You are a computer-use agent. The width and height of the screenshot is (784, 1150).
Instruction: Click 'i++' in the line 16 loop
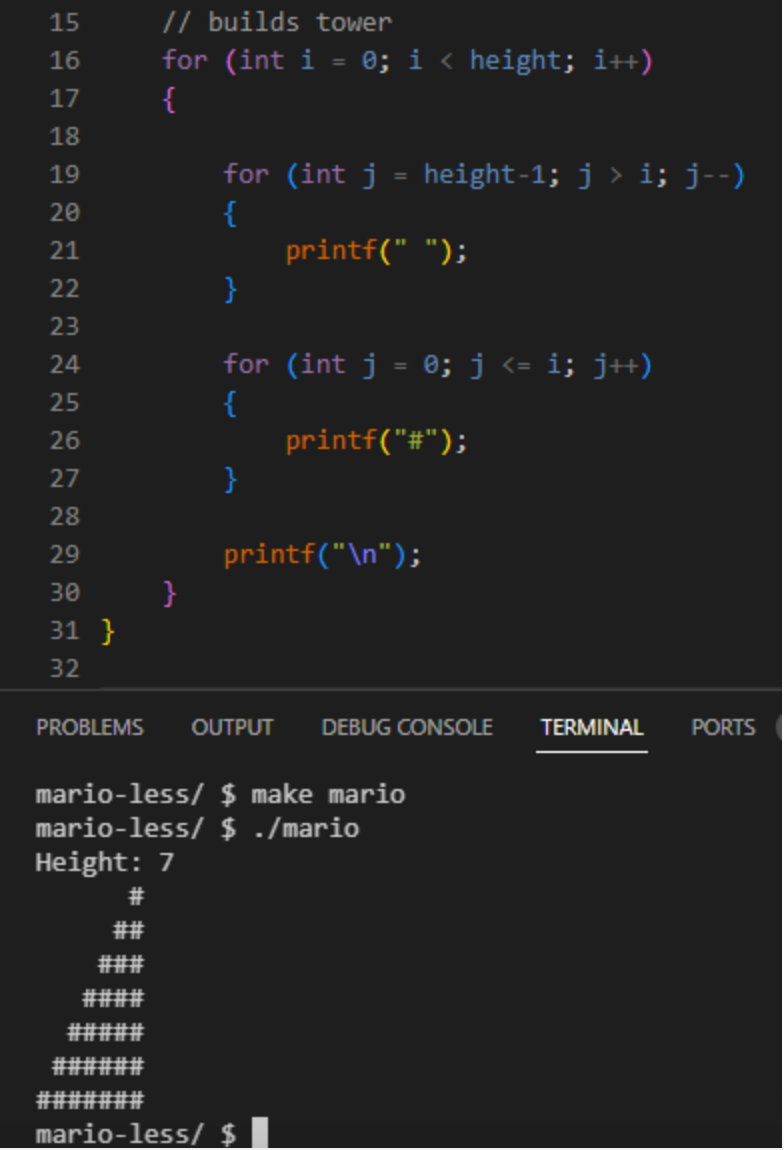(x=615, y=60)
